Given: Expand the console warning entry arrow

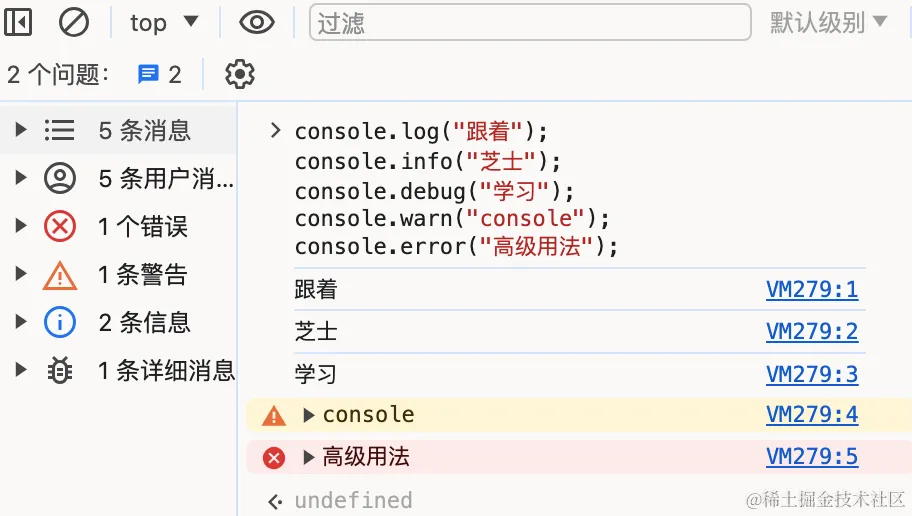Looking at the screenshot, I should (309, 415).
